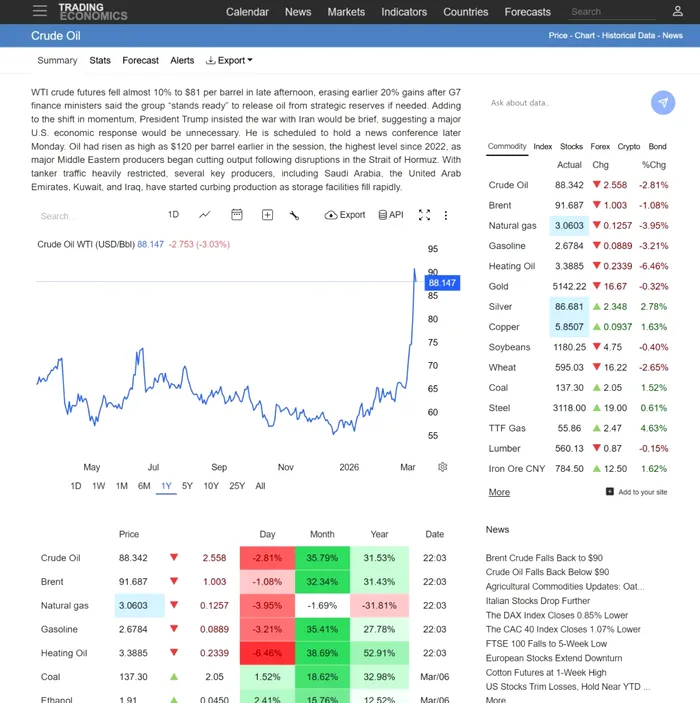Click the Add to your site button
This screenshot has height=703, width=700.
636,492
